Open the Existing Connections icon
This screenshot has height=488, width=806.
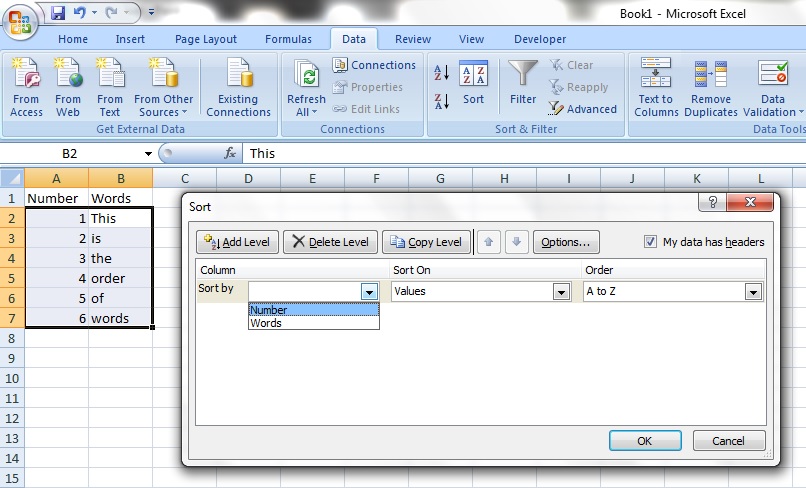(238, 75)
